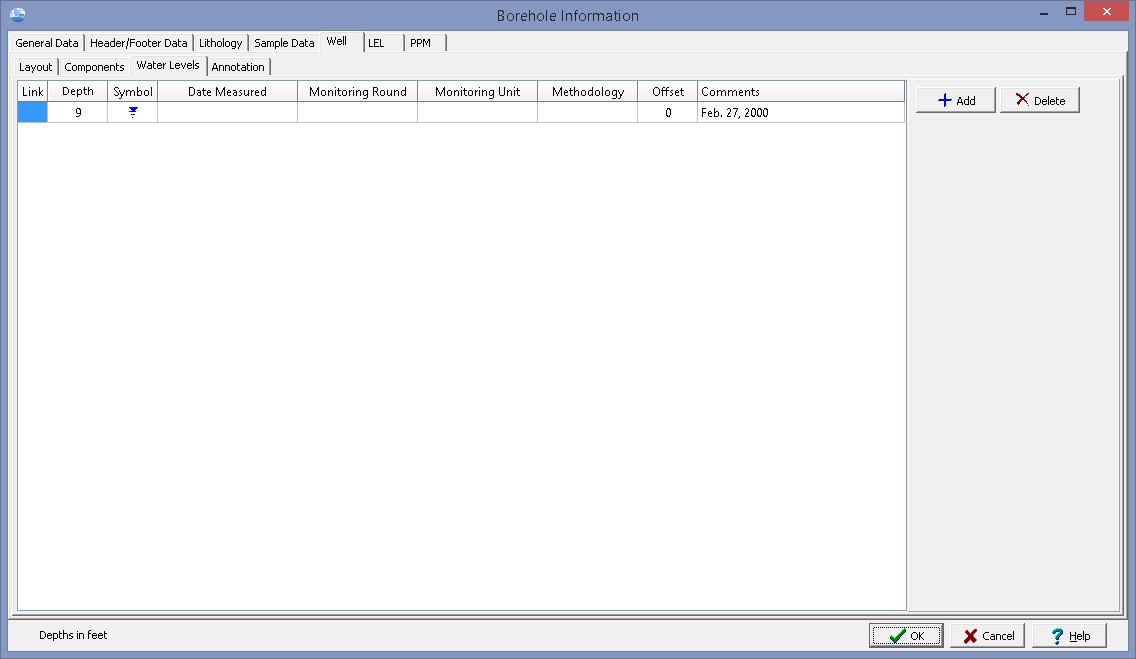Switch to the General Data tab
Screen dimensions: 1136x659
click(47, 43)
